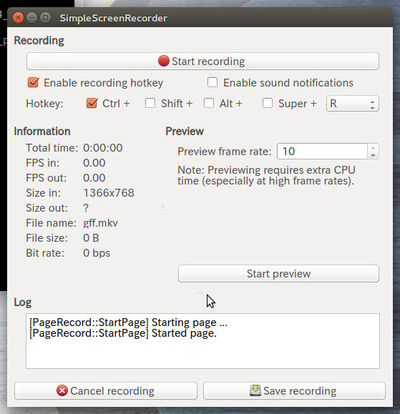Increase preview frame rate with up arrow
The height and width of the screenshot is (414, 400).
coord(373,148)
